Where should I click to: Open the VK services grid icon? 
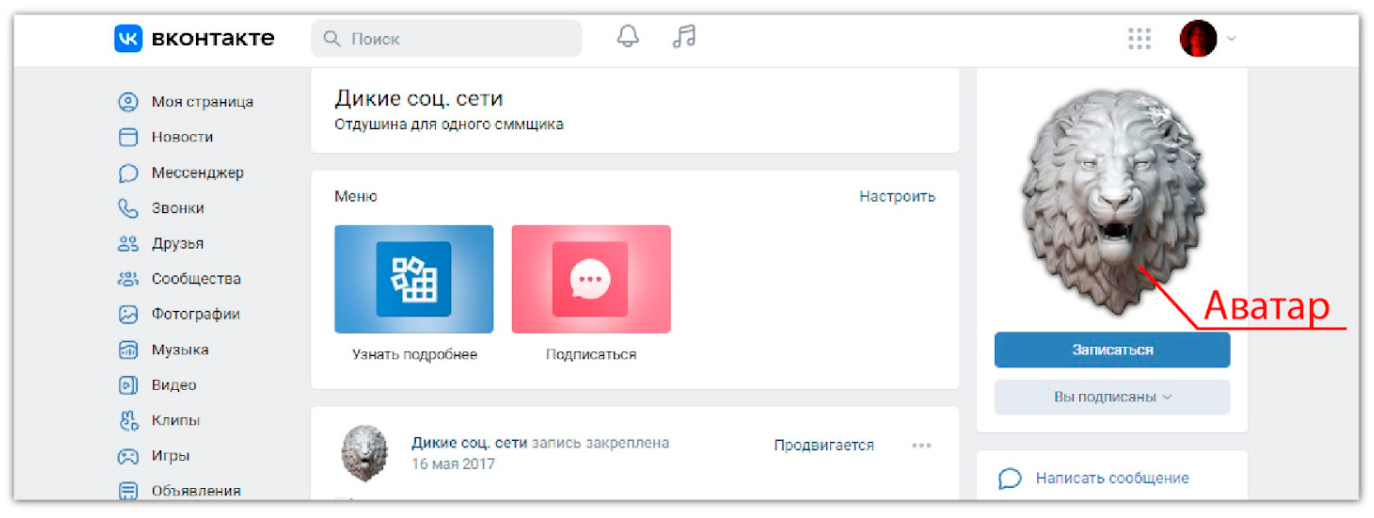(1139, 39)
